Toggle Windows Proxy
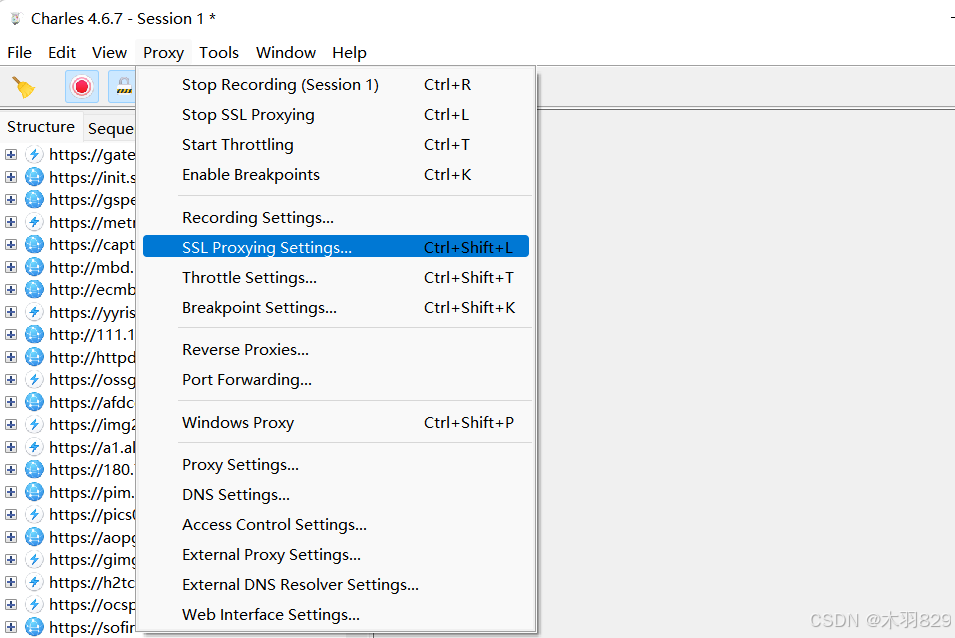The height and width of the screenshot is (638, 955). coord(336,422)
